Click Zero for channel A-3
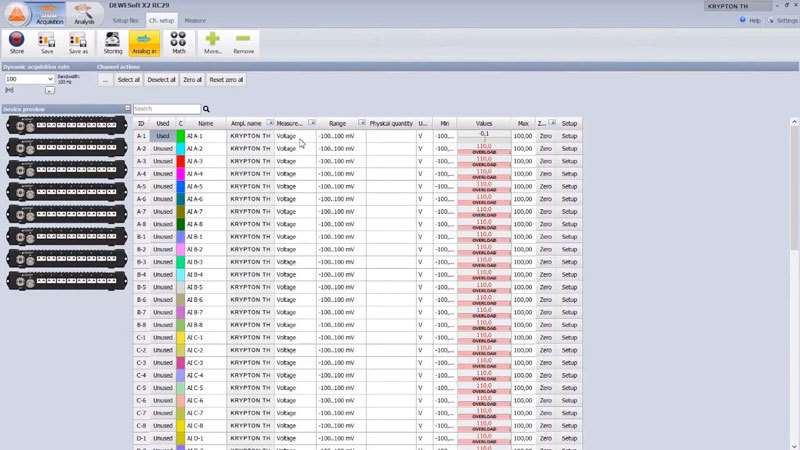The image size is (800, 450). [x=545, y=161]
